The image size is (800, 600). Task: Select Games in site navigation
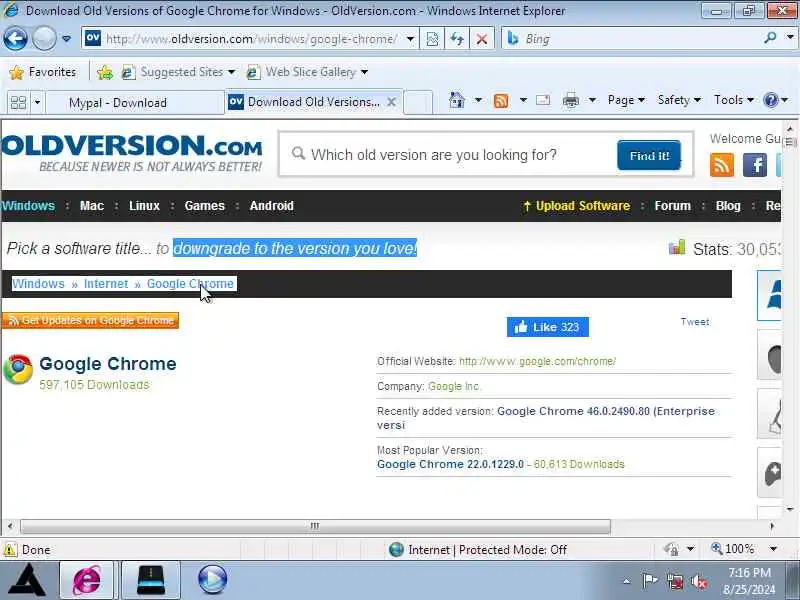pyautogui.click(x=205, y=206)
